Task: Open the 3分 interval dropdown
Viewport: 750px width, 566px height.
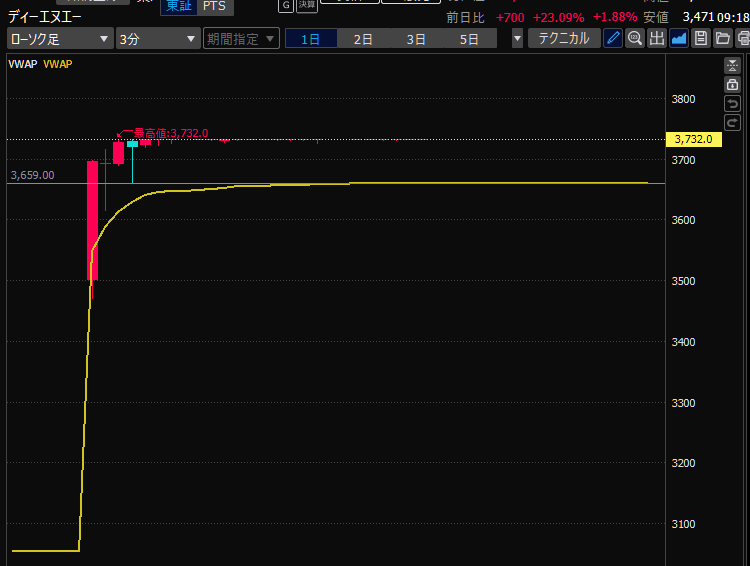Action: click(x=157, y=39)
